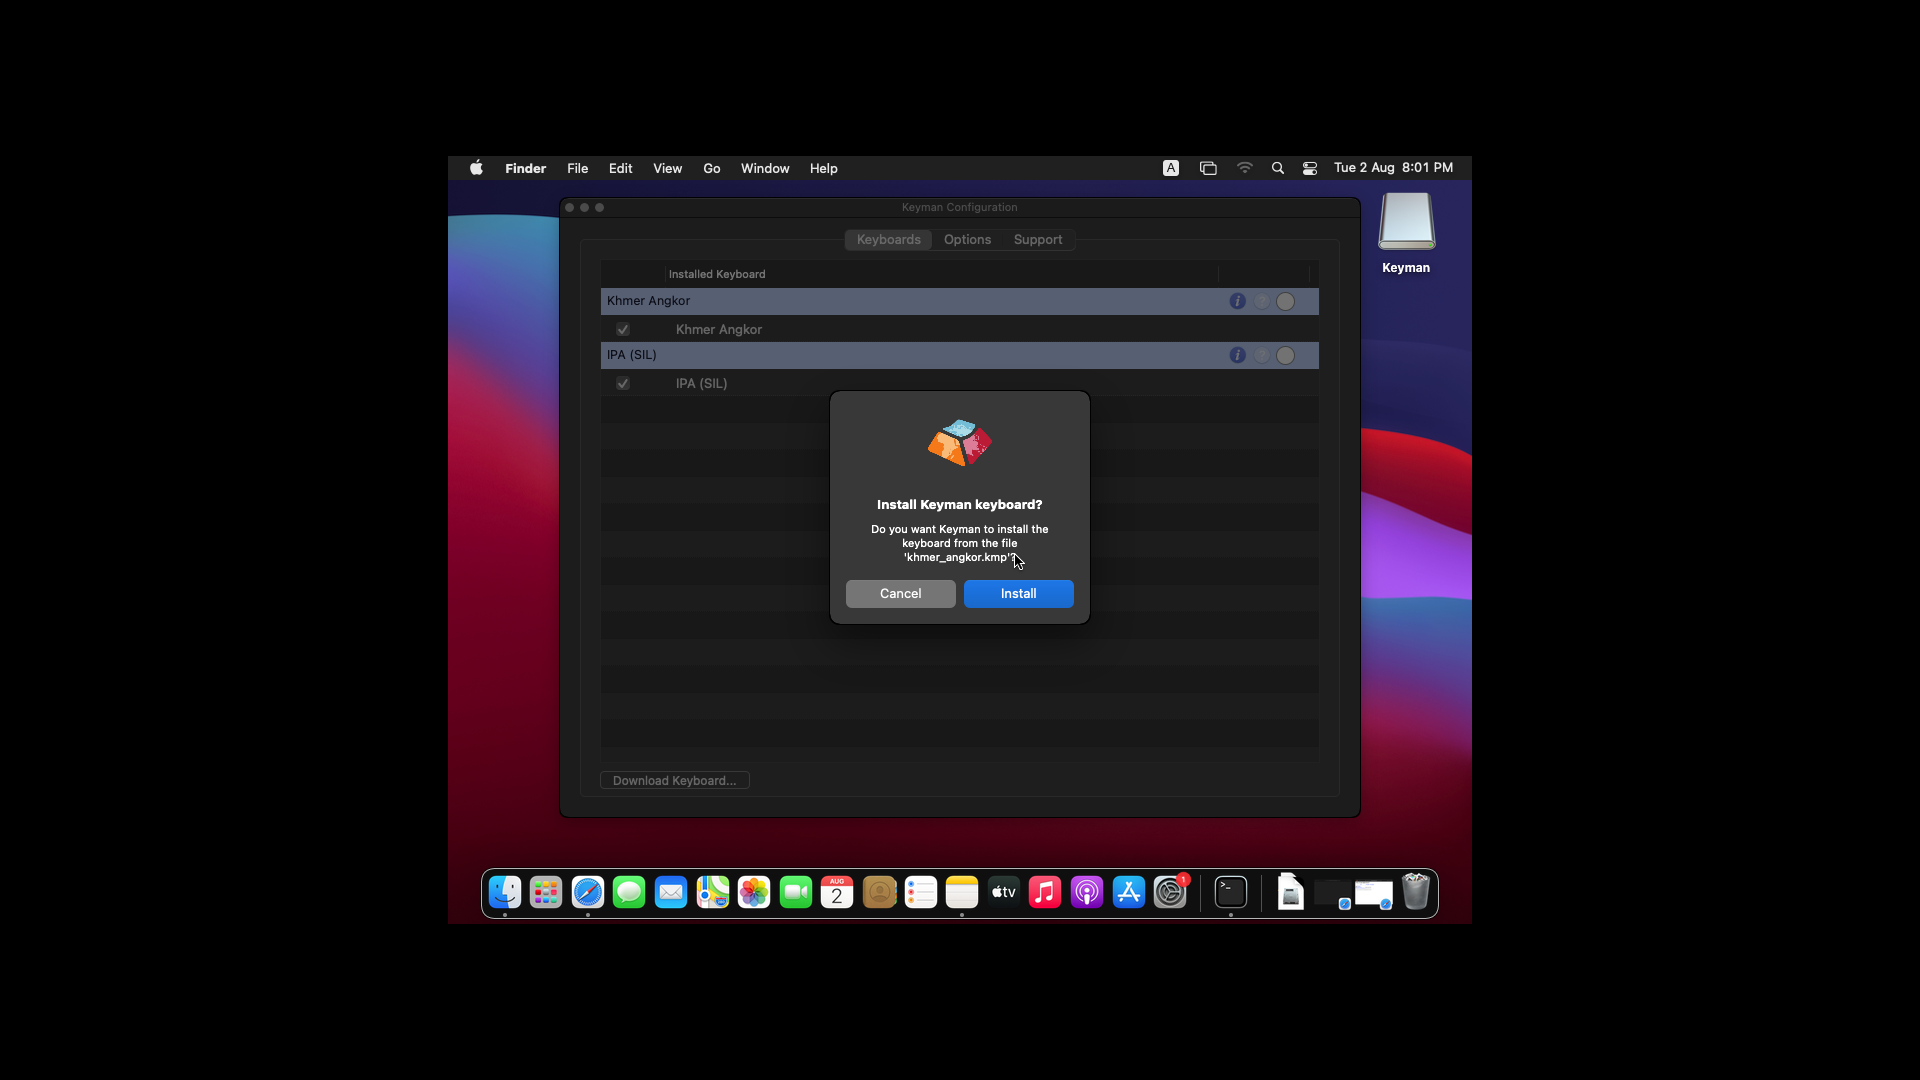This screenshot has height=1080, width=1920.
Task: Click help icon in Khmer Angkor row
Action: (1262, 301)
